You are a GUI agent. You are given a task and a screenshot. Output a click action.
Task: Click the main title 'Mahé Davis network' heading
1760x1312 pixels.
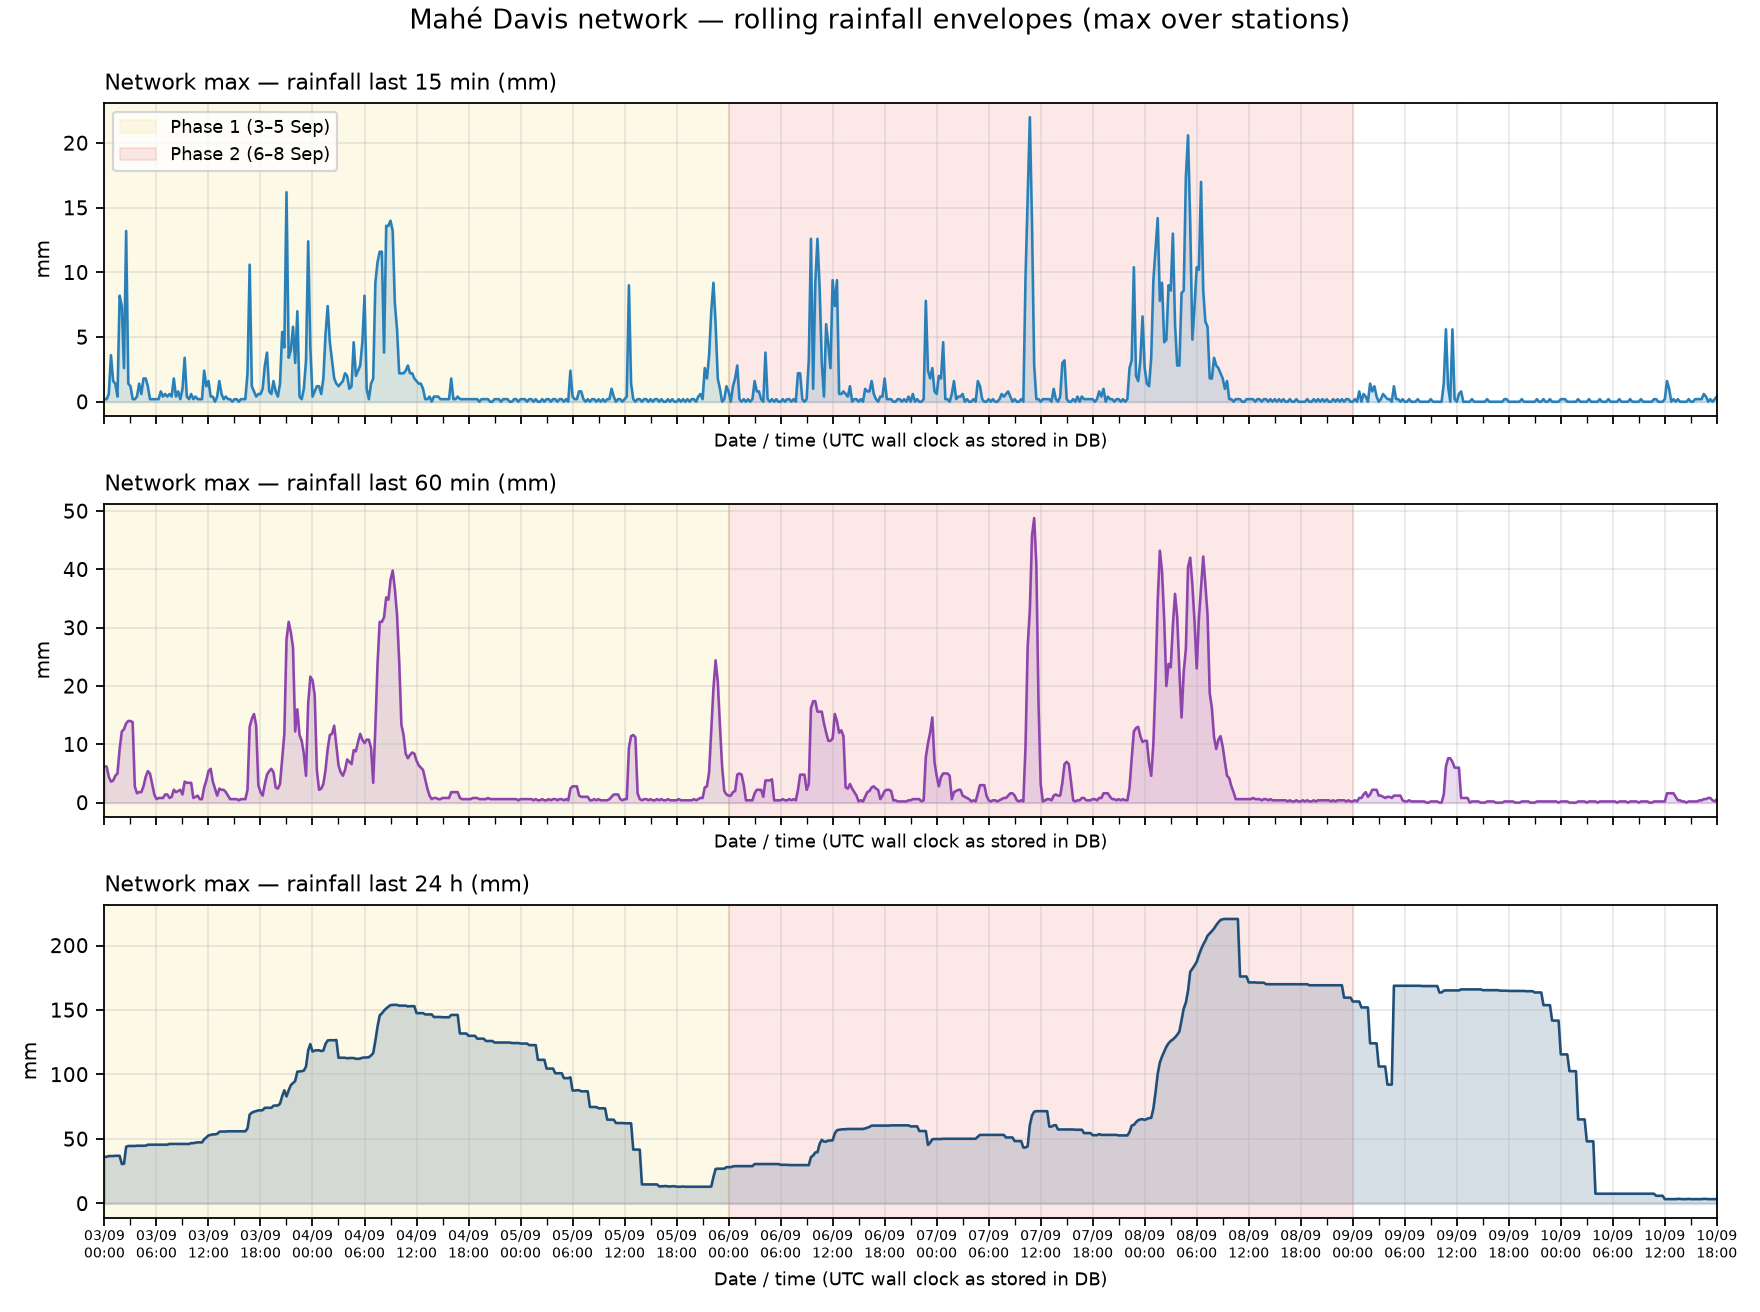879,19
